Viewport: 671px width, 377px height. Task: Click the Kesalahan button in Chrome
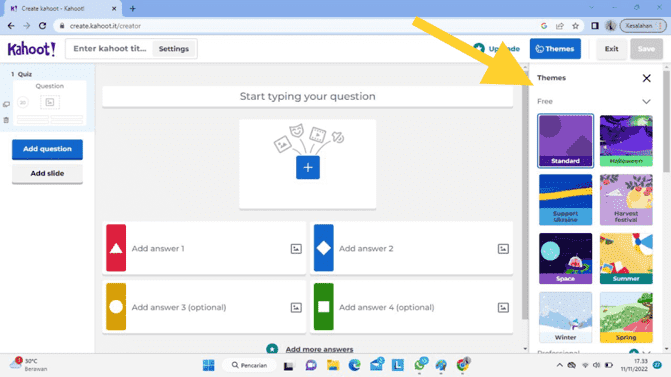tap(643, 26)
